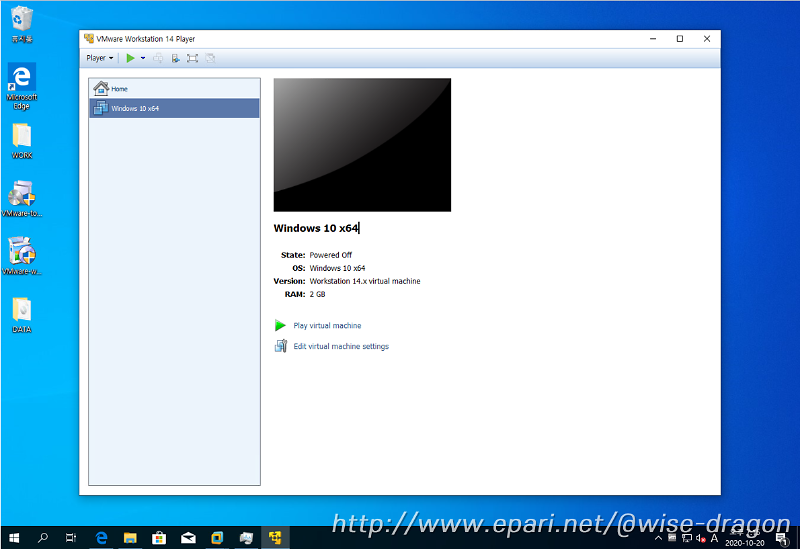Click the active VMware Player taskbar button
Image resolution: width=800 pixels, height=549 pixels.
276,538
